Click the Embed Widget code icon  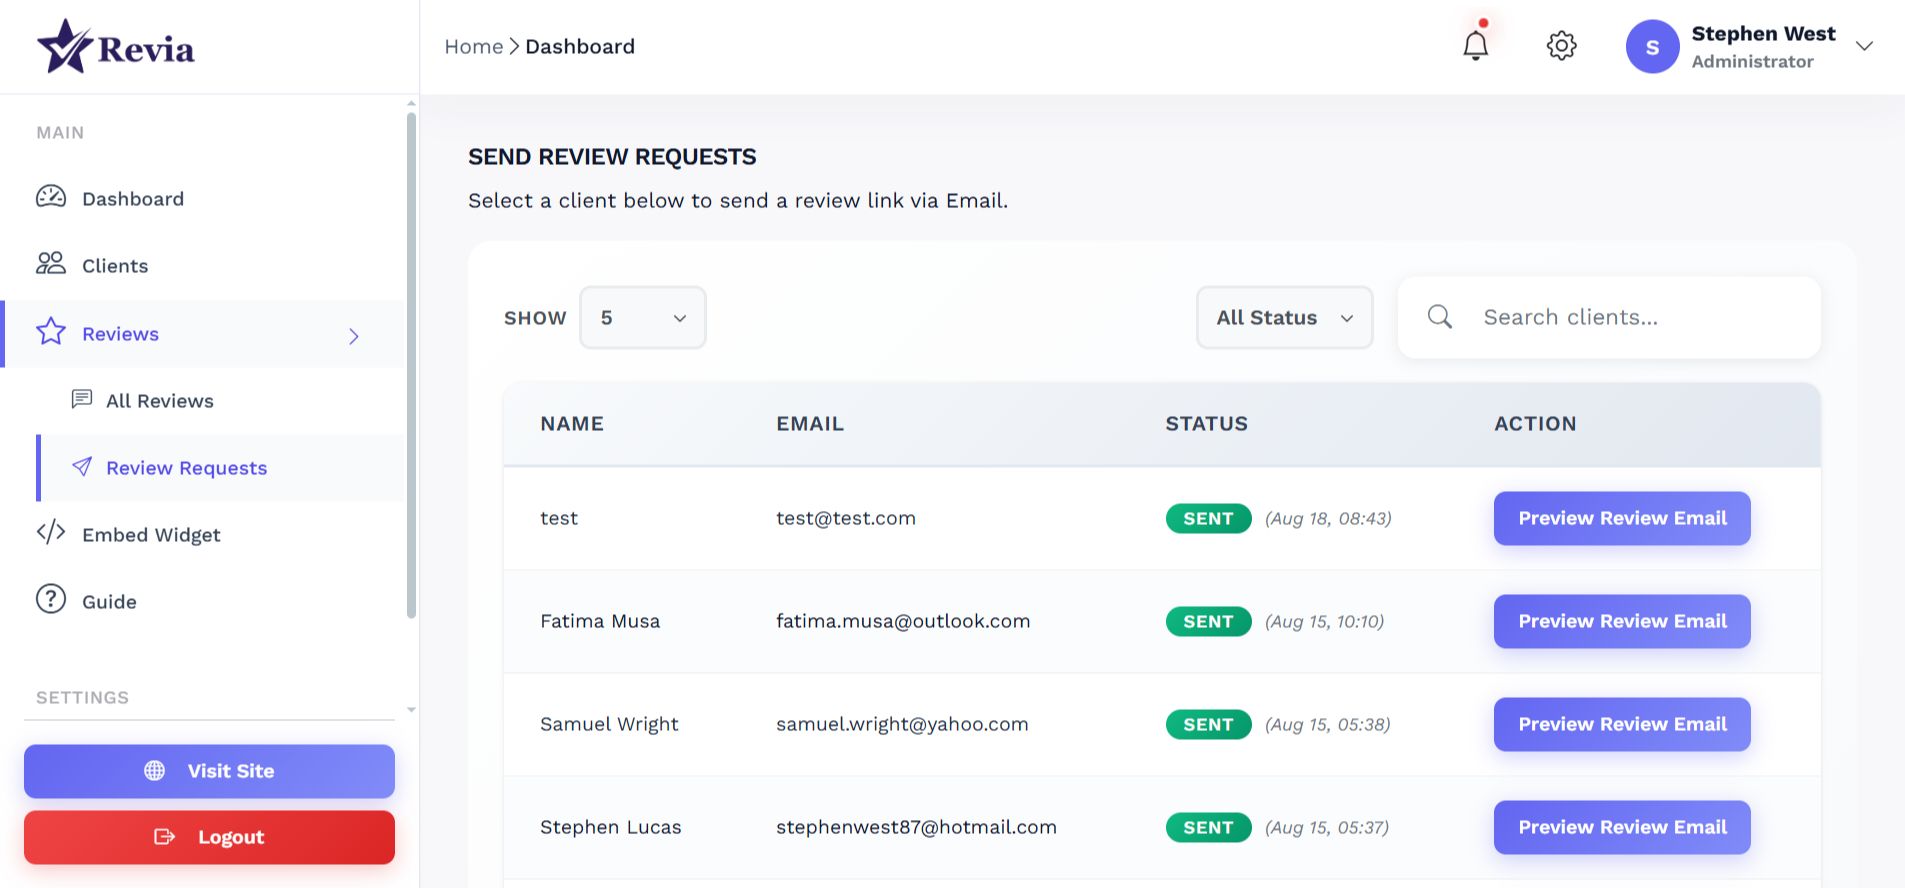[x=51, y=533]
